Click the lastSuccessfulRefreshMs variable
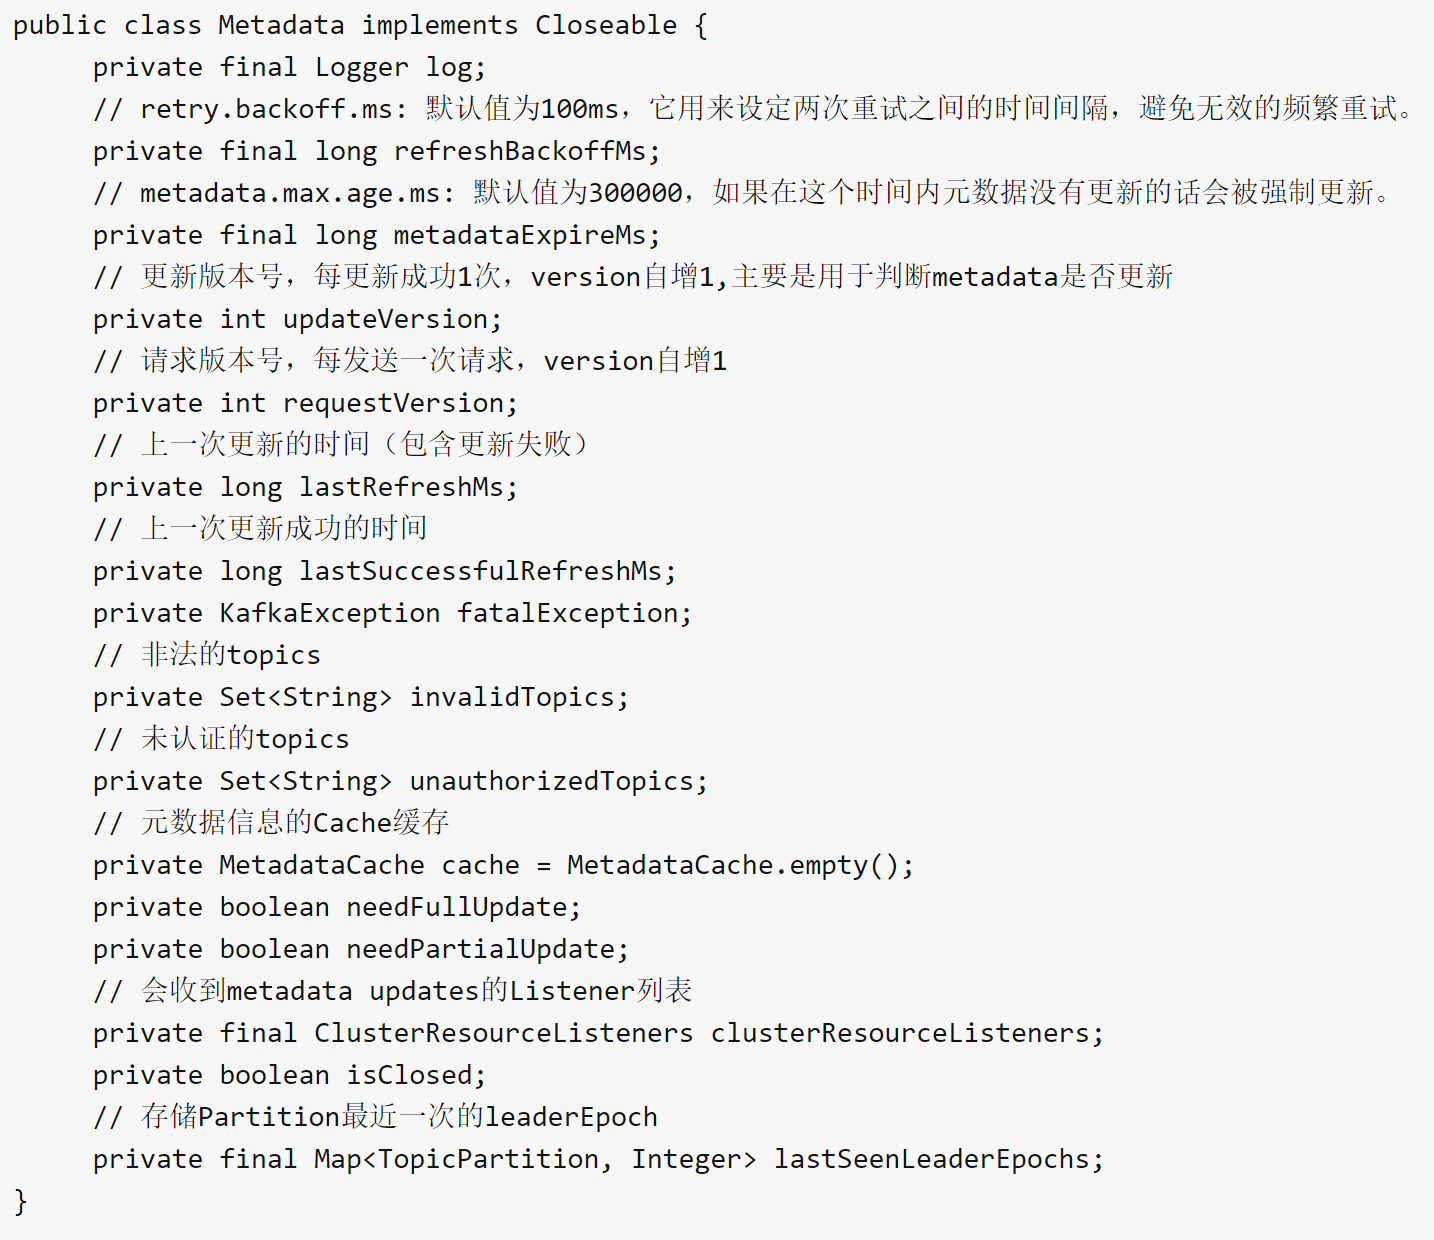This screenshot has height=1240, width=1434. [x=481, y=571]
